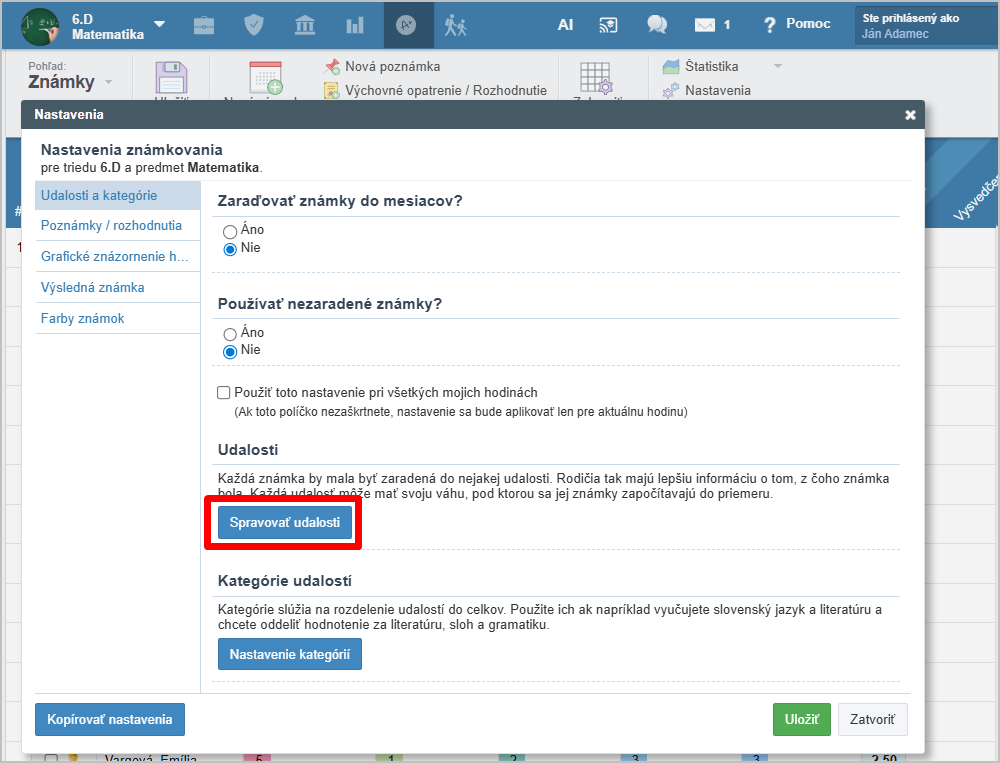Open the Pohľad Známky view dropdown
The height and width of the screenshot is (763, 1000).
tap(108, 82)
